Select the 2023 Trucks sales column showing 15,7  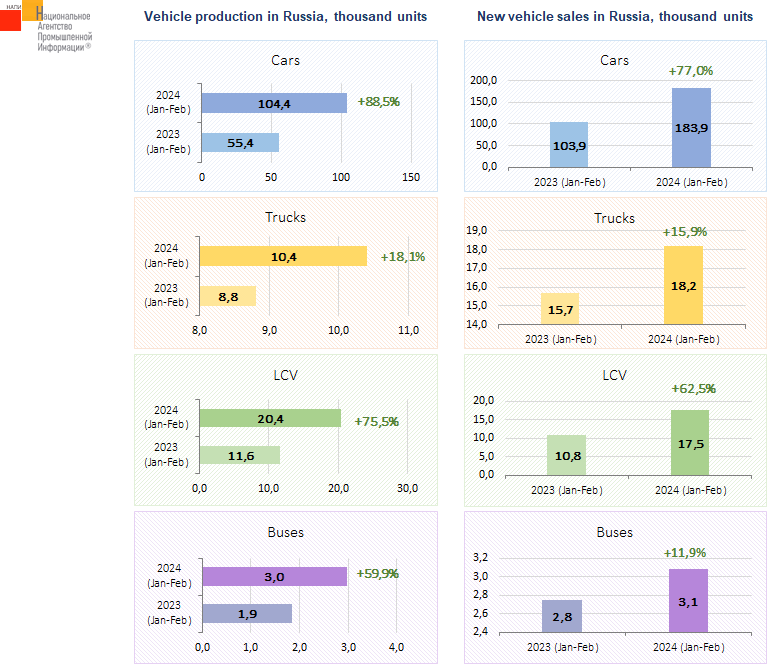(x=560, y=309)
